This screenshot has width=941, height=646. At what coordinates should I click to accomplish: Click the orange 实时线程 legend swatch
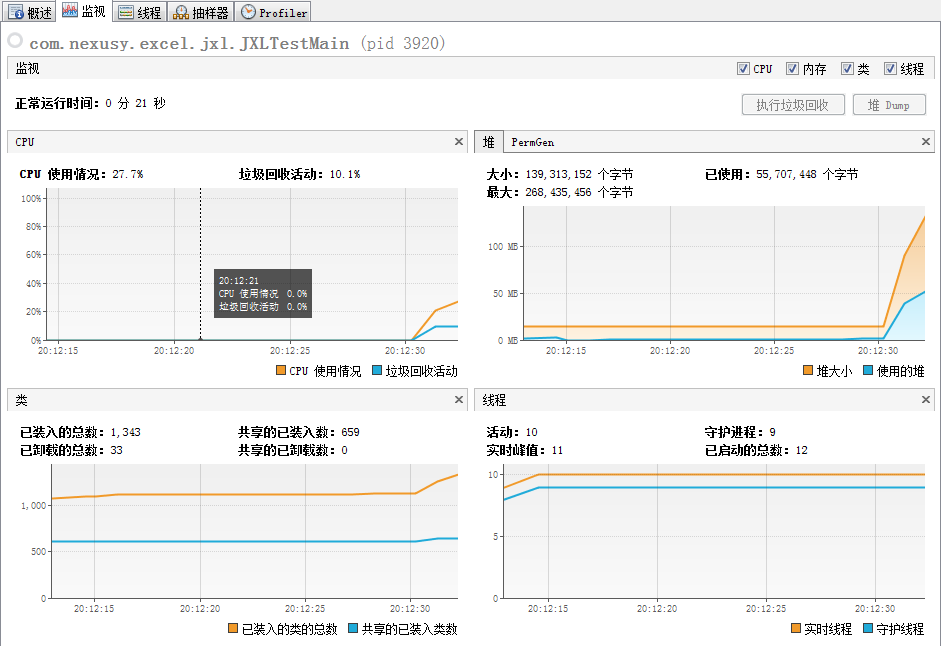click(796, 629)
